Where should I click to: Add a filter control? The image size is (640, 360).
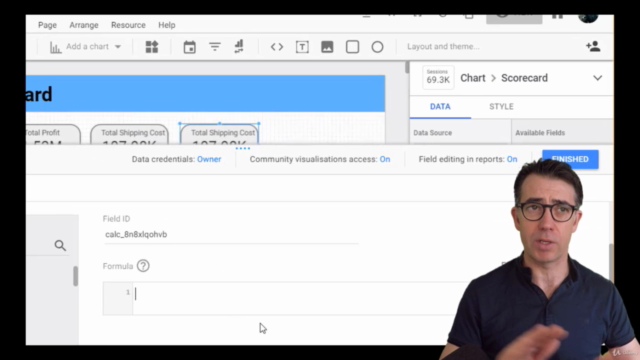(x=215, y=47)
